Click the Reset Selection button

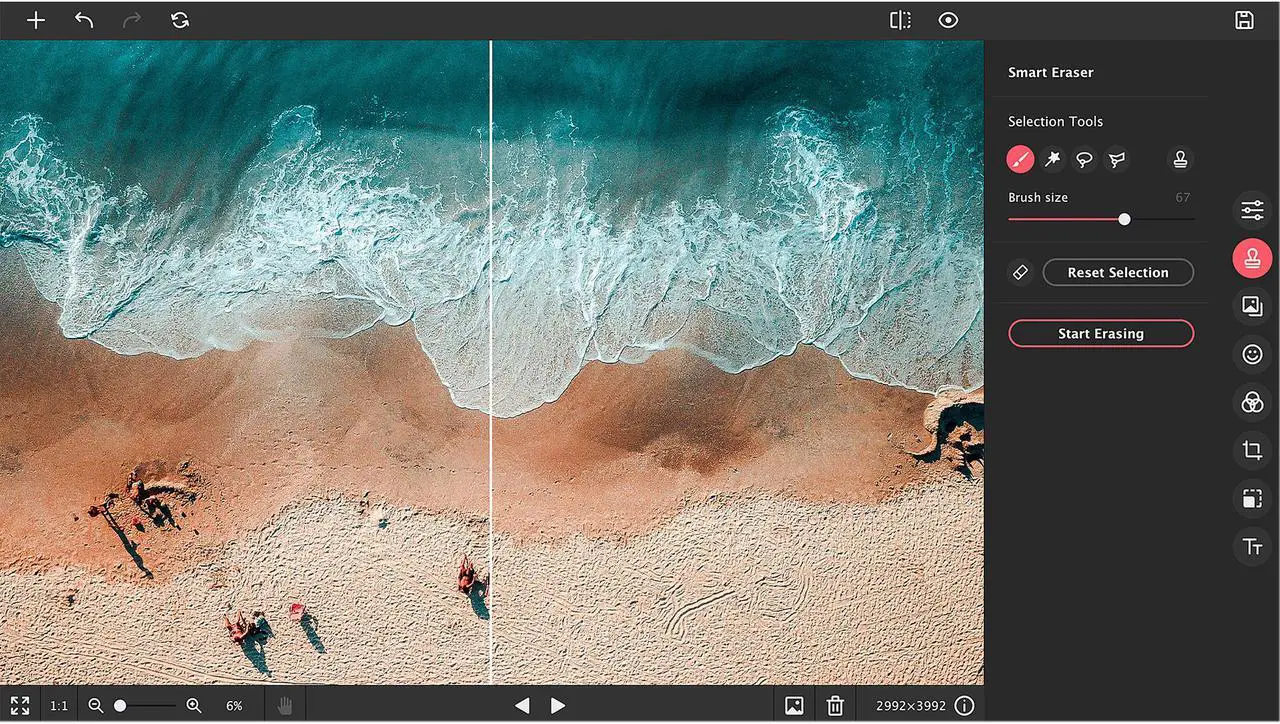(x=1117, y=272)
